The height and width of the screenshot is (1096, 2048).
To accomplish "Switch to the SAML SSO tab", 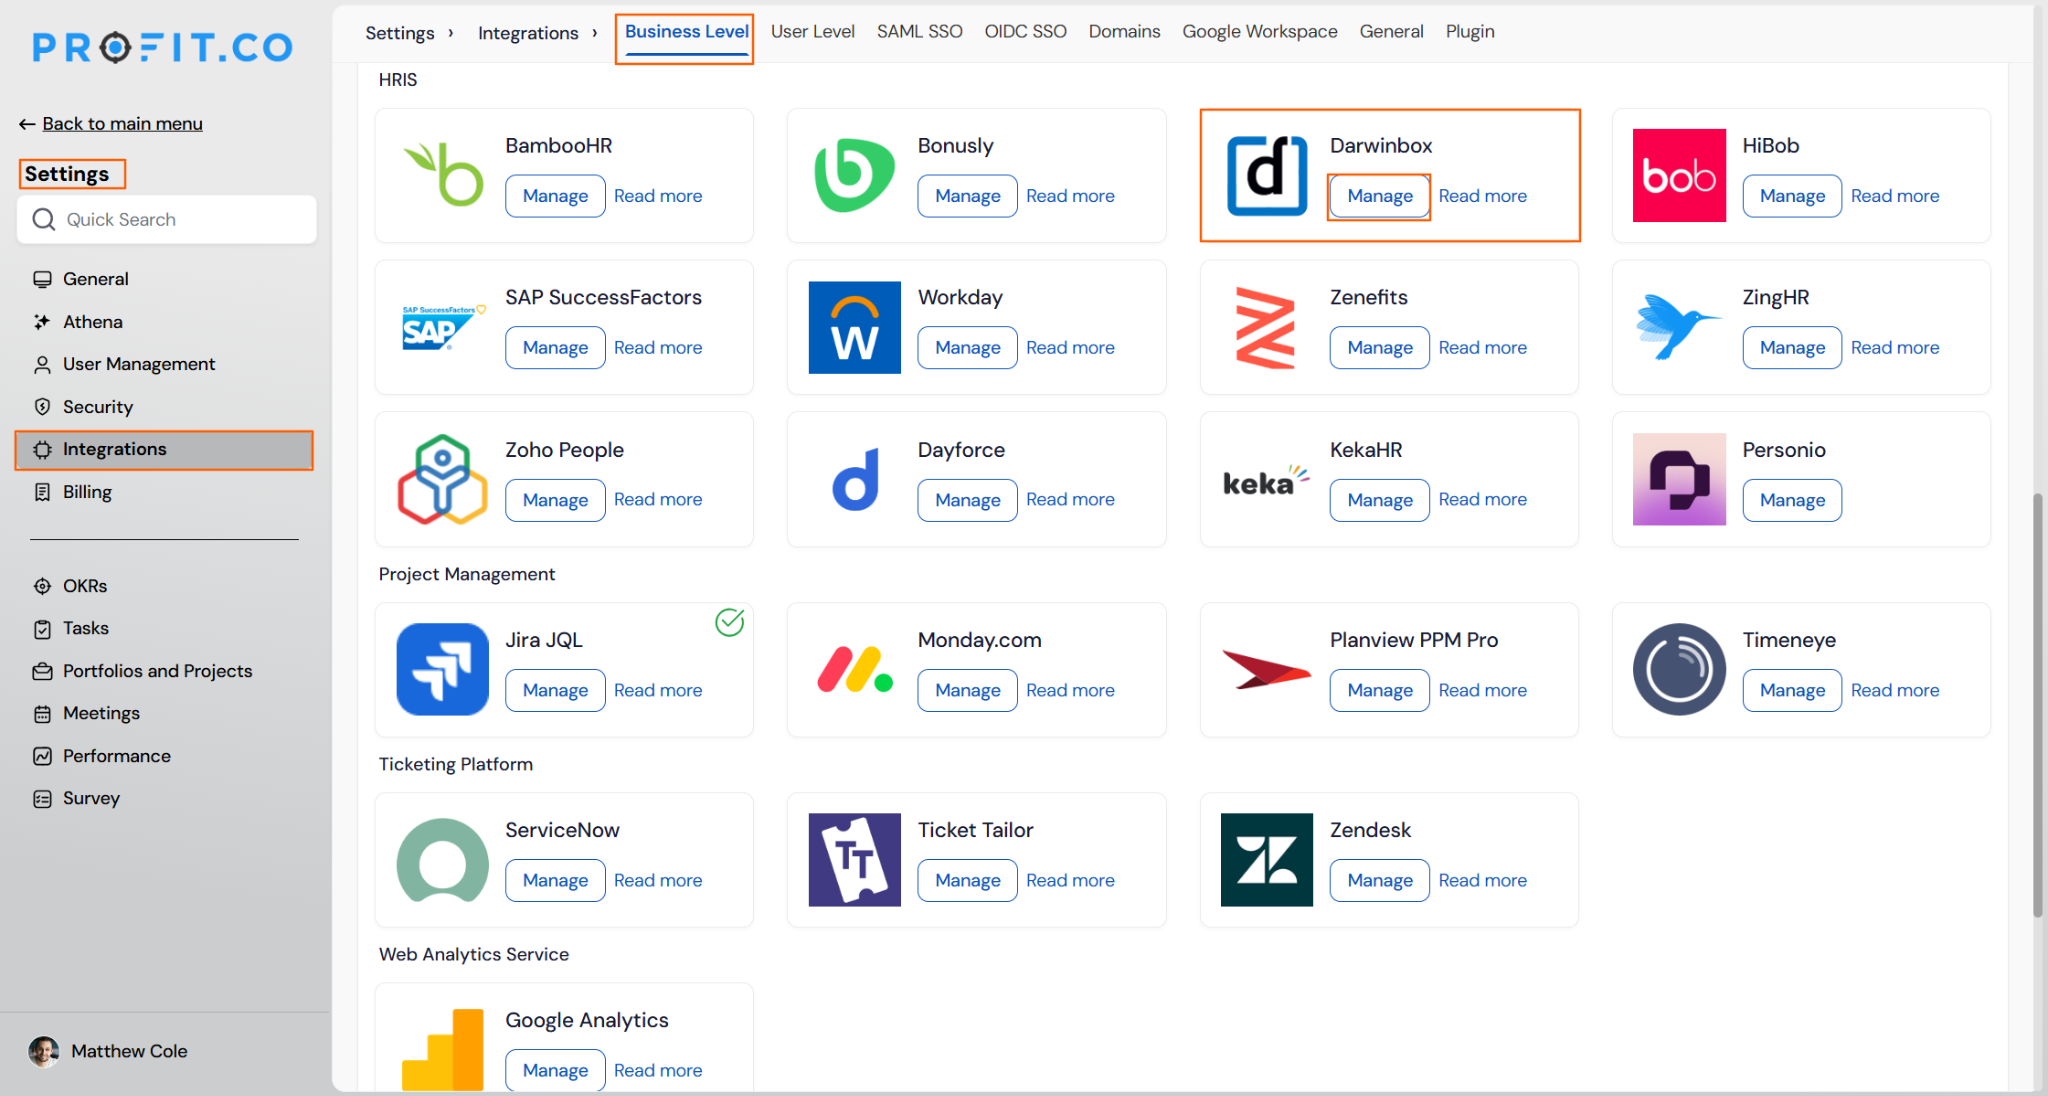I will (919, 31).
